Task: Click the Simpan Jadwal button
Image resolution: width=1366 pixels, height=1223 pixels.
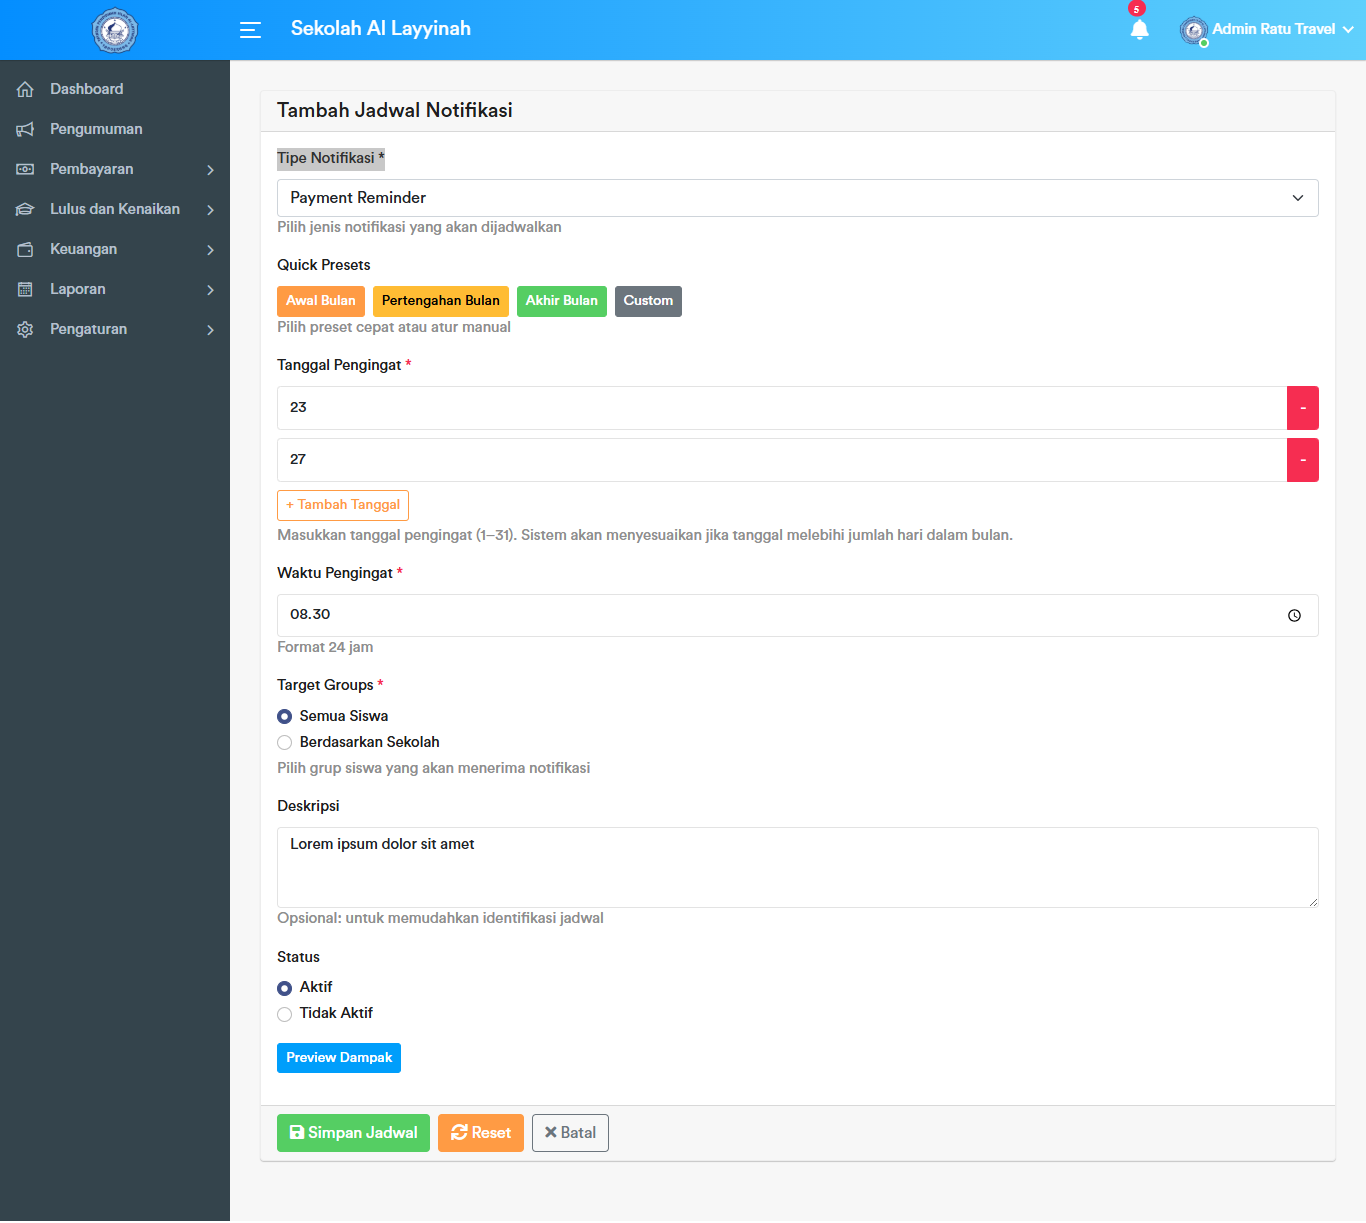Action: pyautogui.click(x=353, y=1132)
